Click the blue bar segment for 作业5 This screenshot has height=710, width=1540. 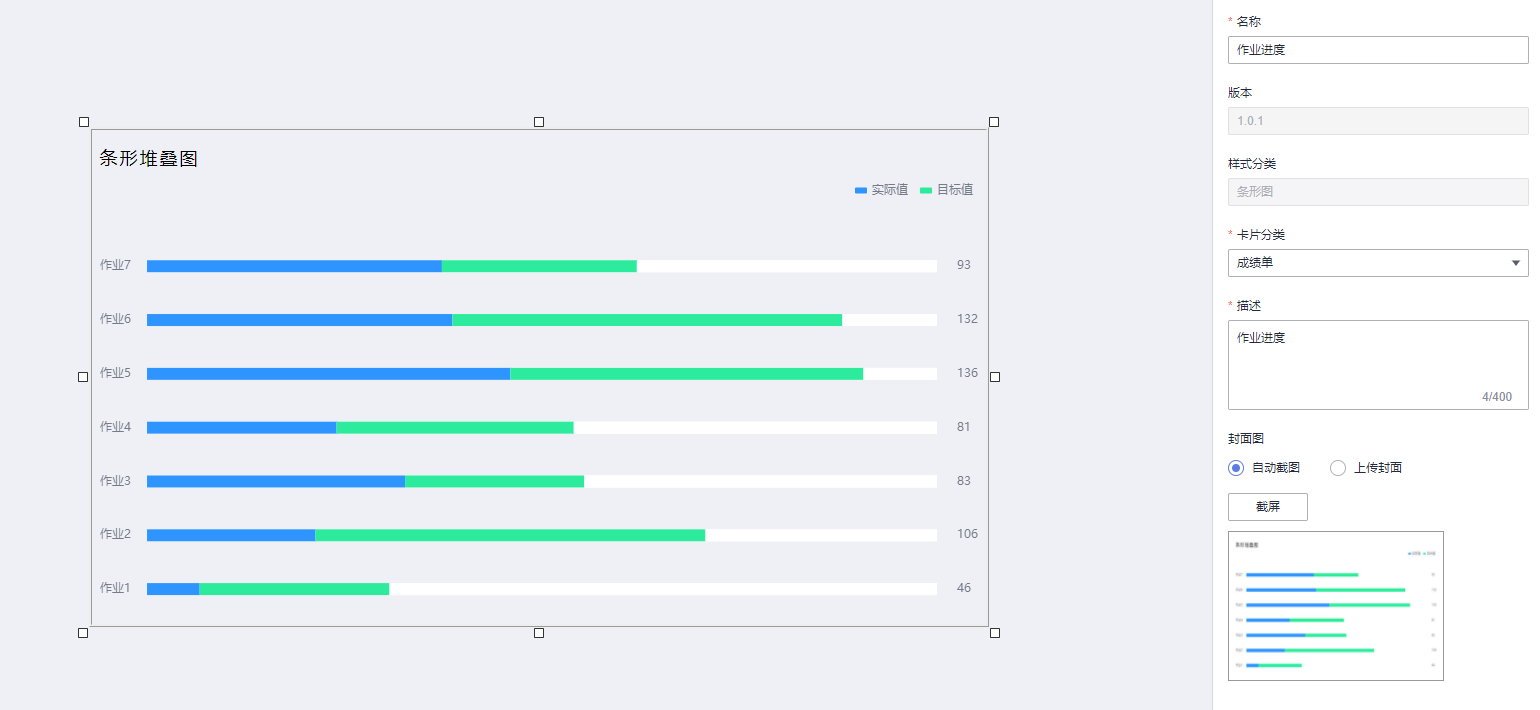click(x=328, y=374)
